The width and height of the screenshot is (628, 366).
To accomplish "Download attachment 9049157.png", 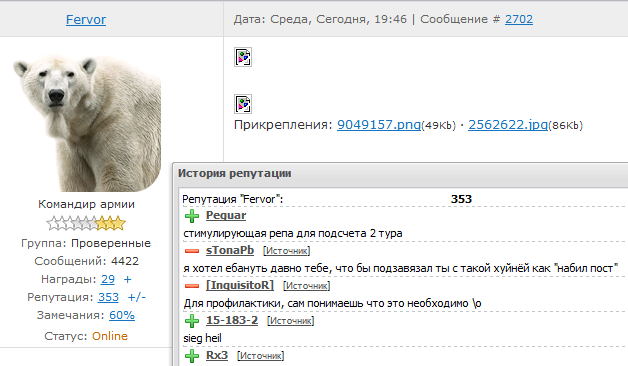I will point(379,125).
